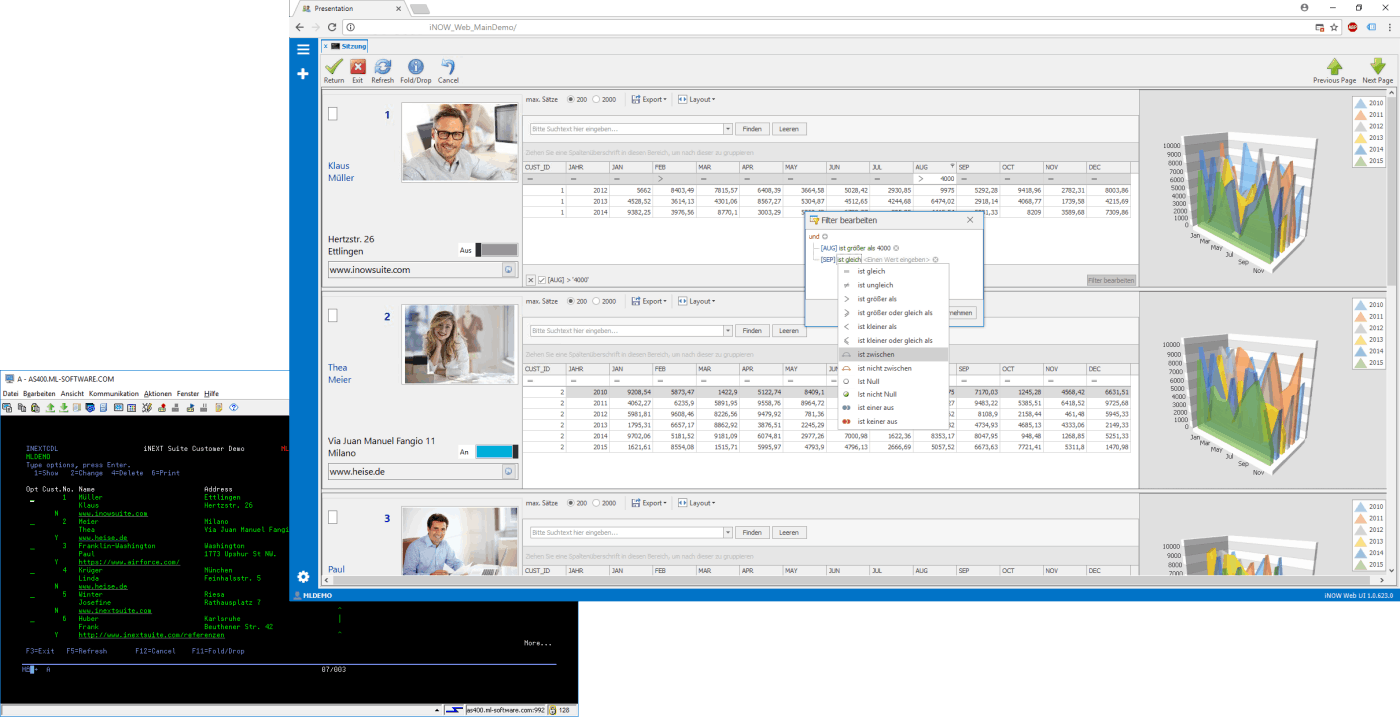Choose 'ist nicht Null' from operator list
Image resolution: width=1400 pixels, height=717 pixels.
pyautogui.click(x=894, y=394)
